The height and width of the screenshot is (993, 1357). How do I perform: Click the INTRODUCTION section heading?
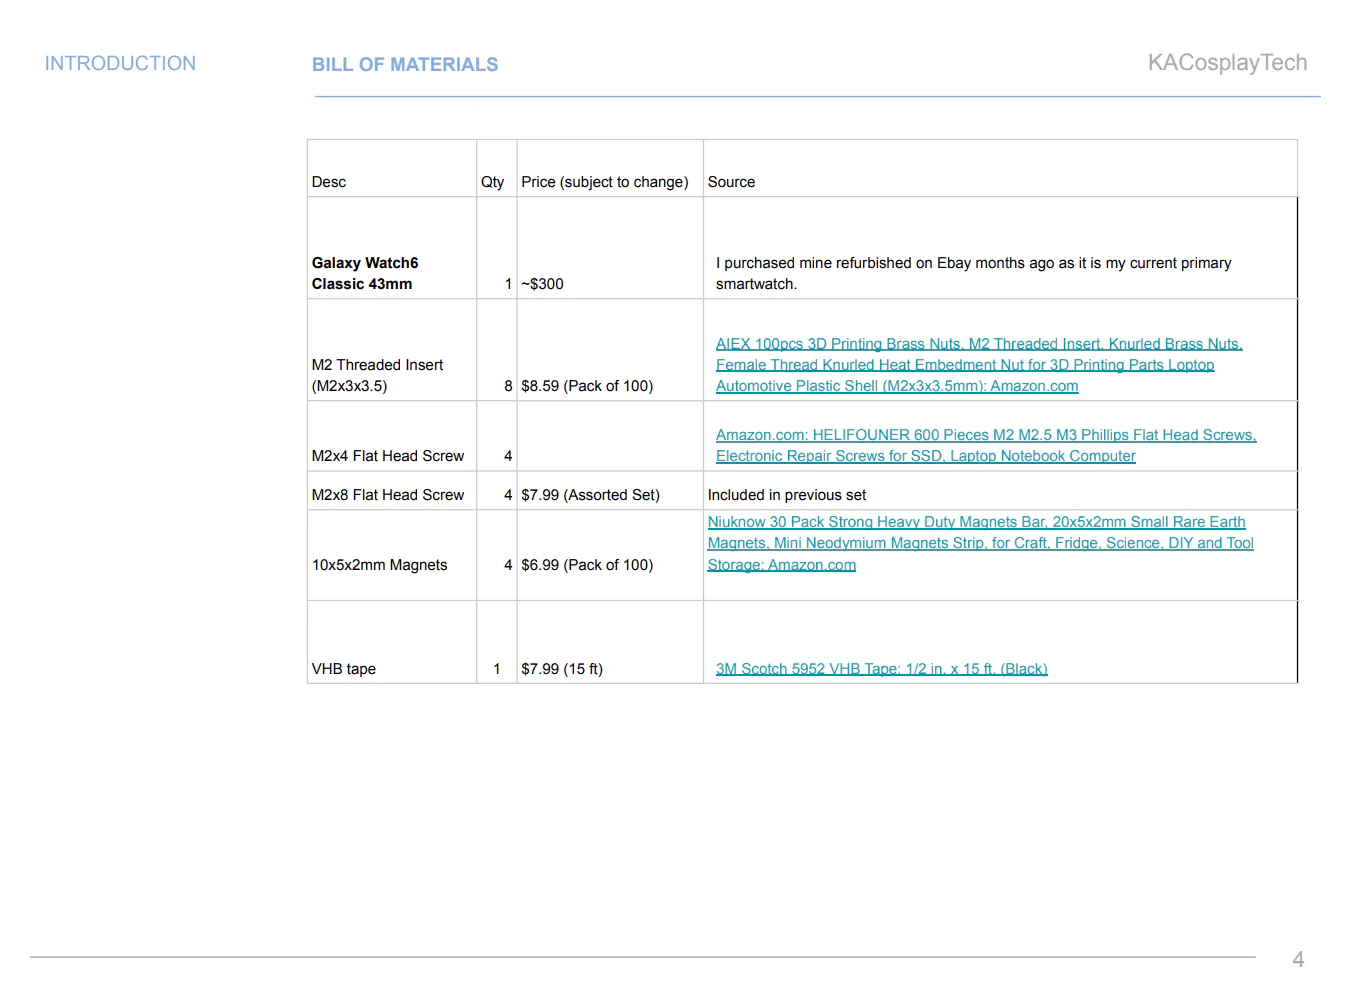[x=120, y=63]
